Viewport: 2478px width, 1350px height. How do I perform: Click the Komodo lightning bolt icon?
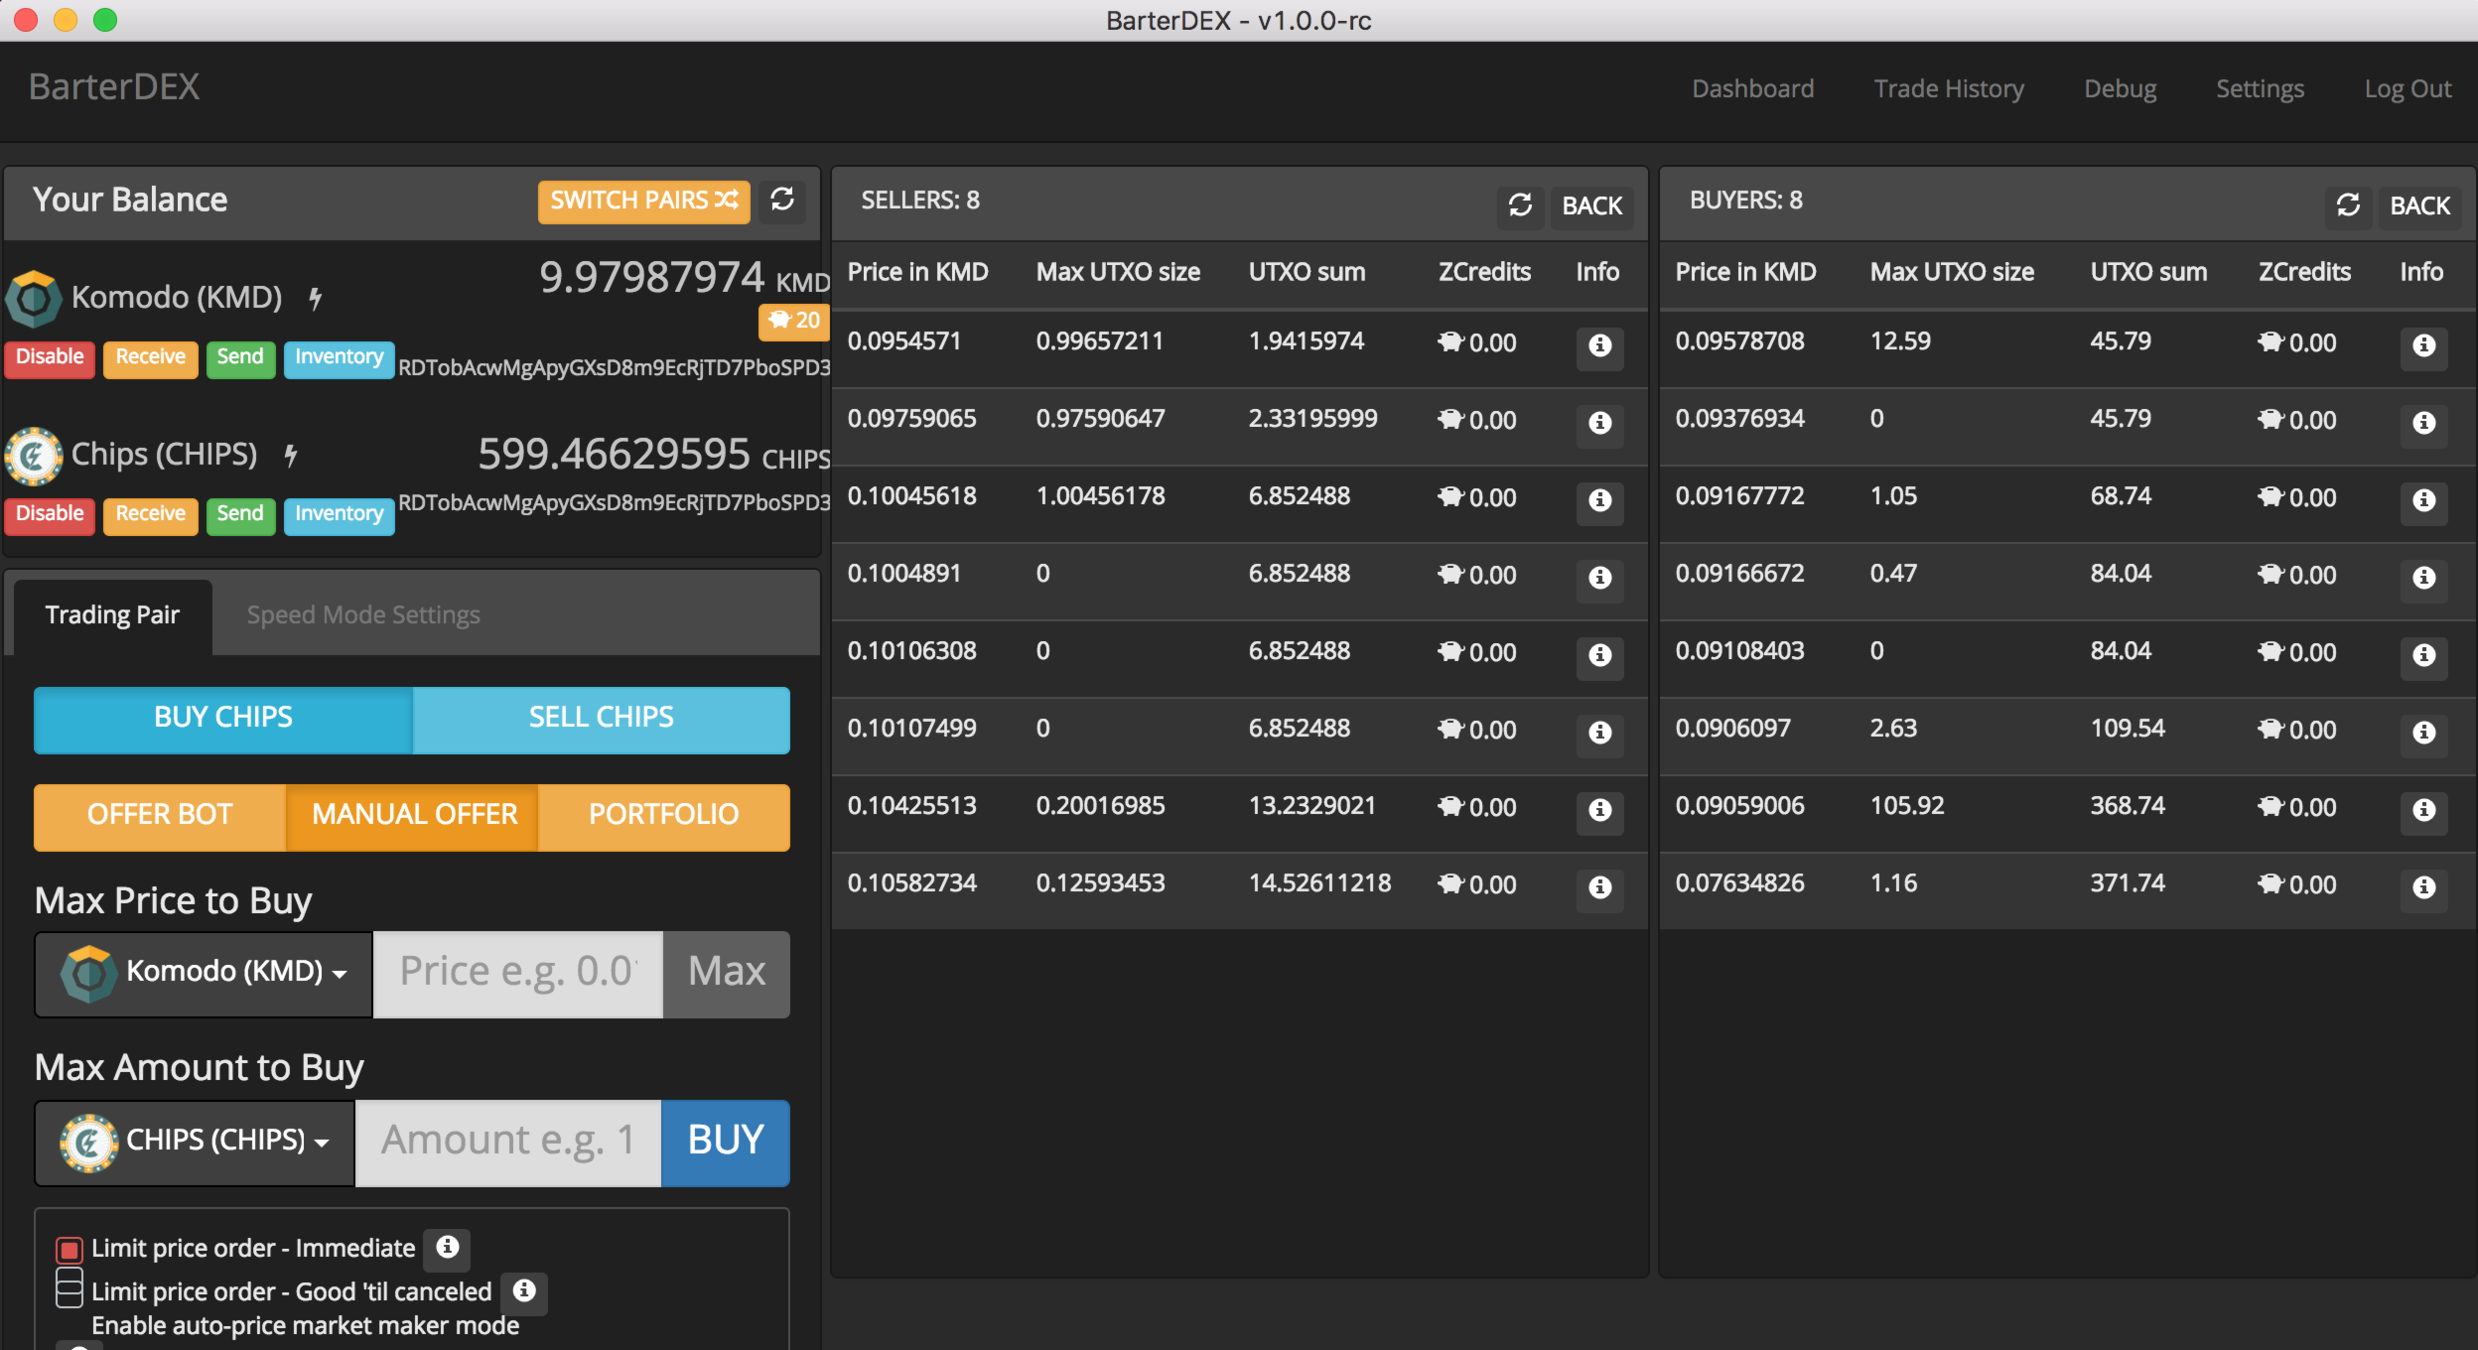[315, 298]
